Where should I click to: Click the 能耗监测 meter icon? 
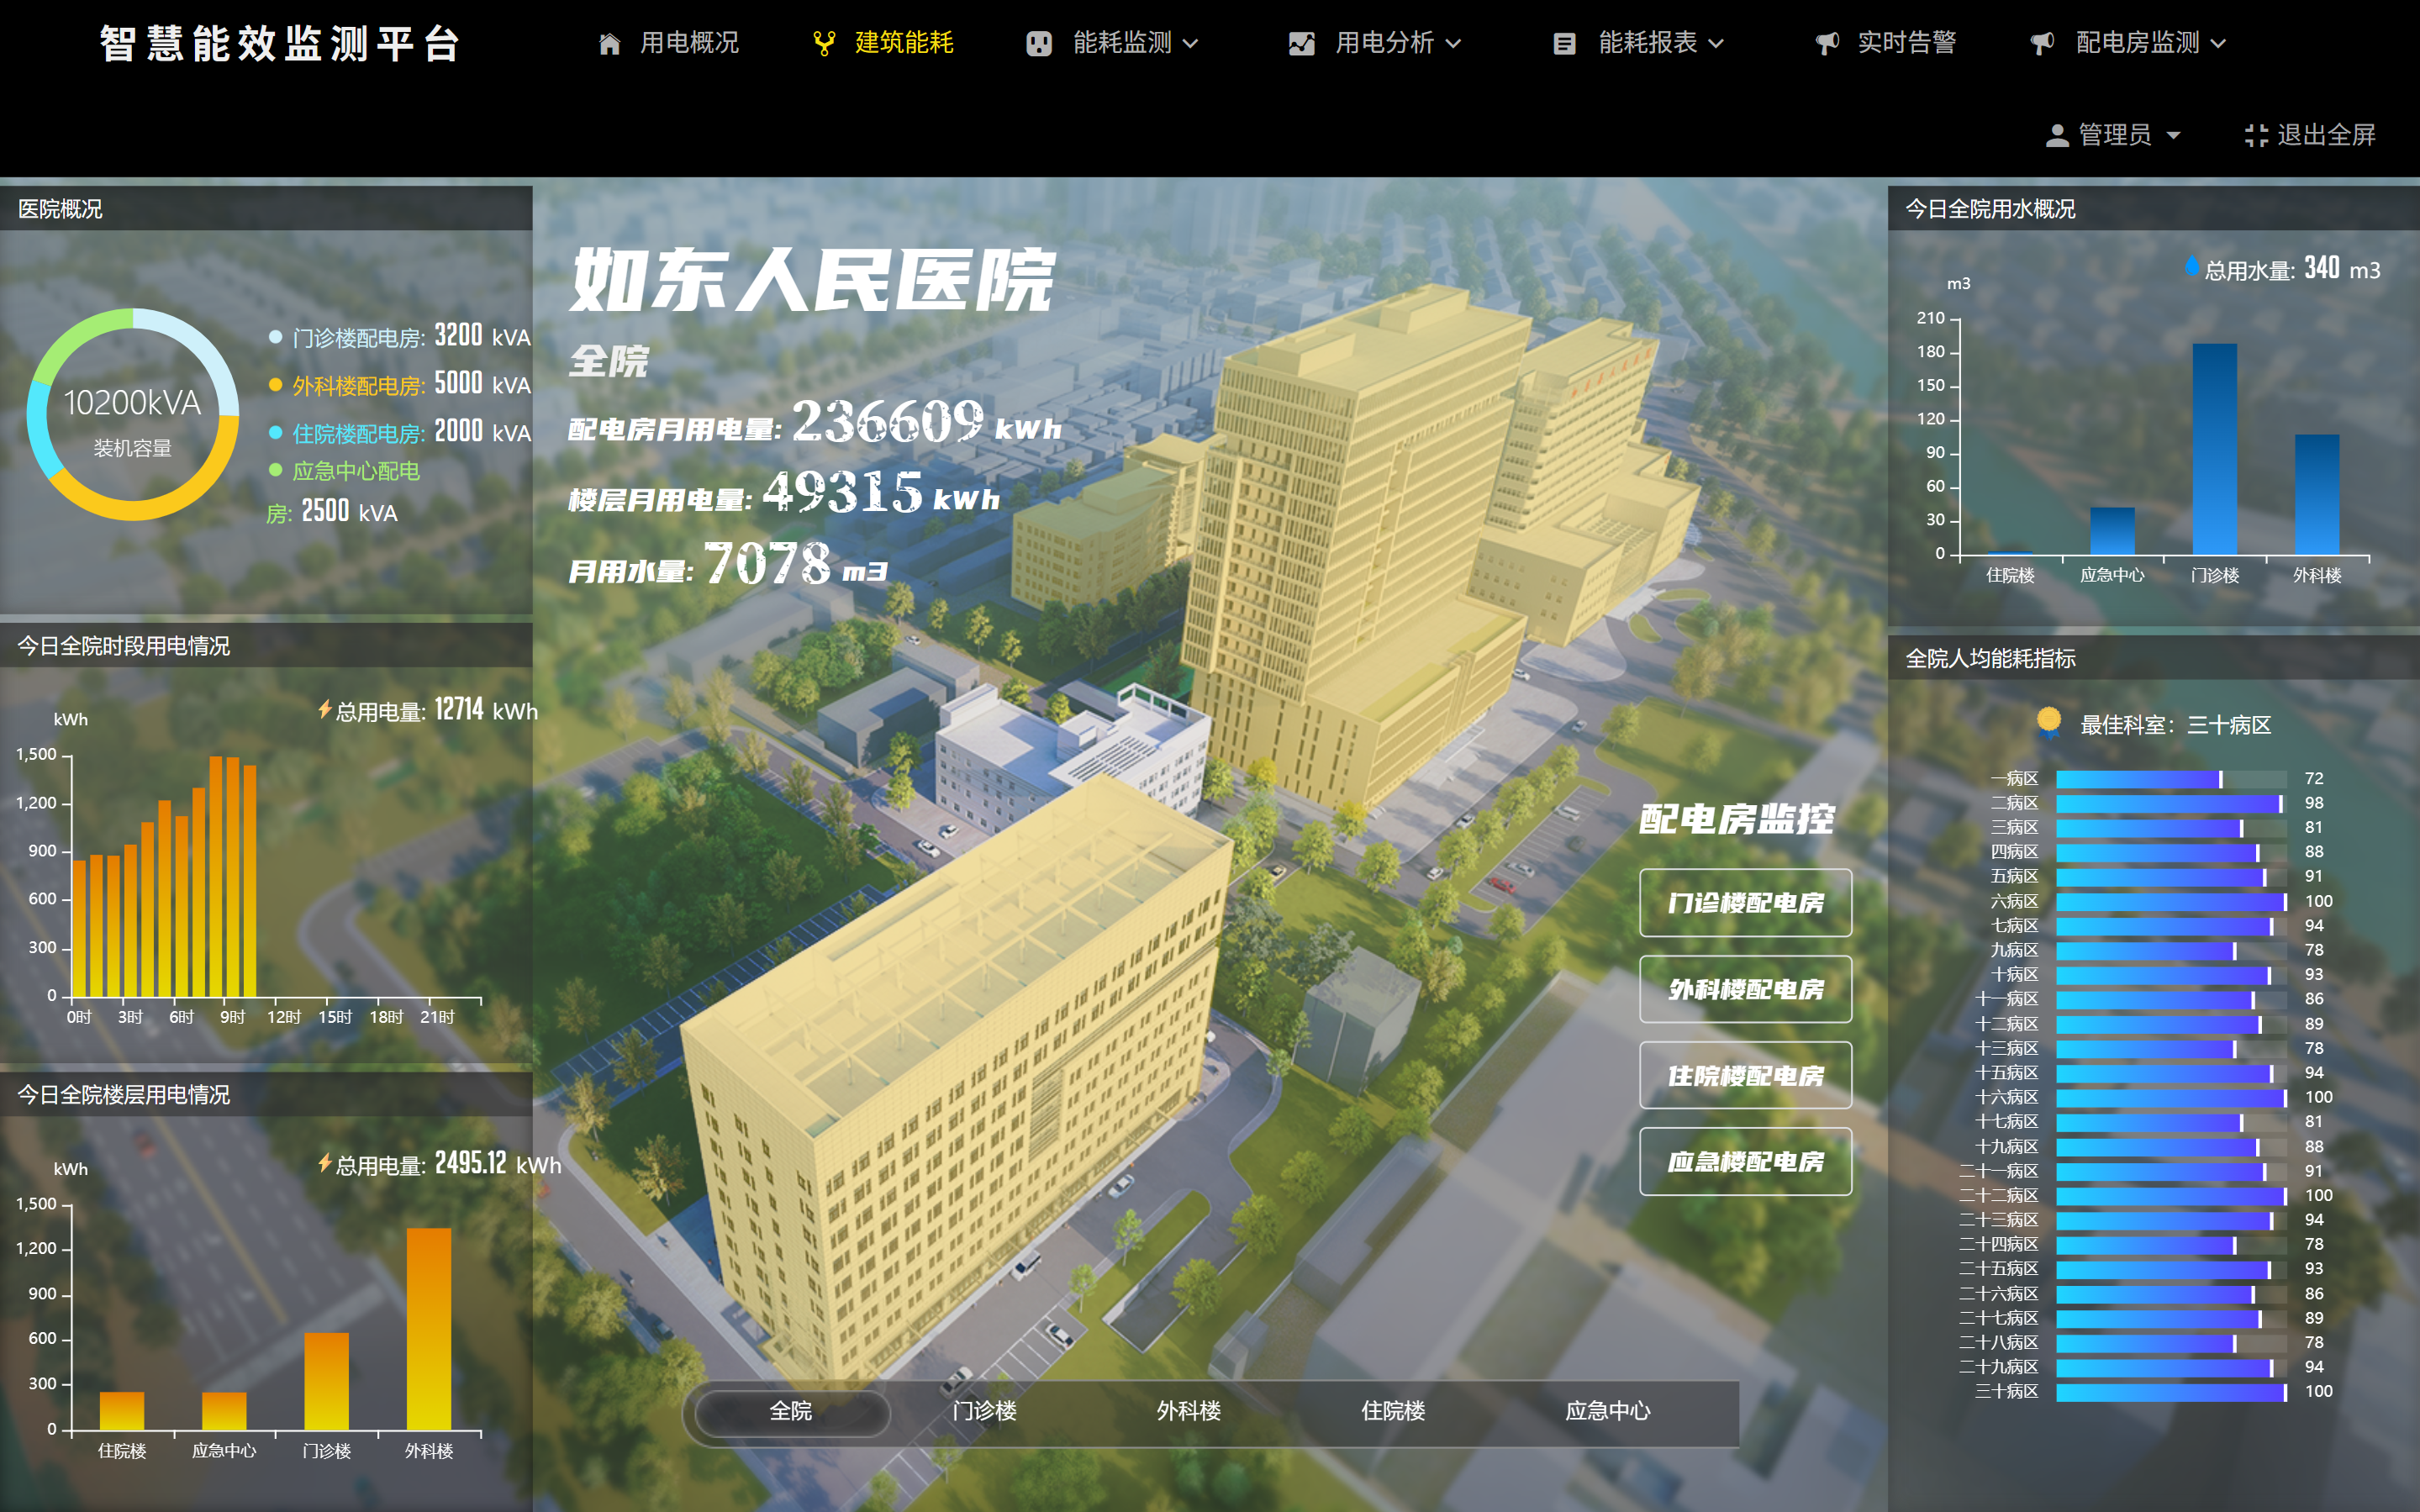(x=1038, y=43)
